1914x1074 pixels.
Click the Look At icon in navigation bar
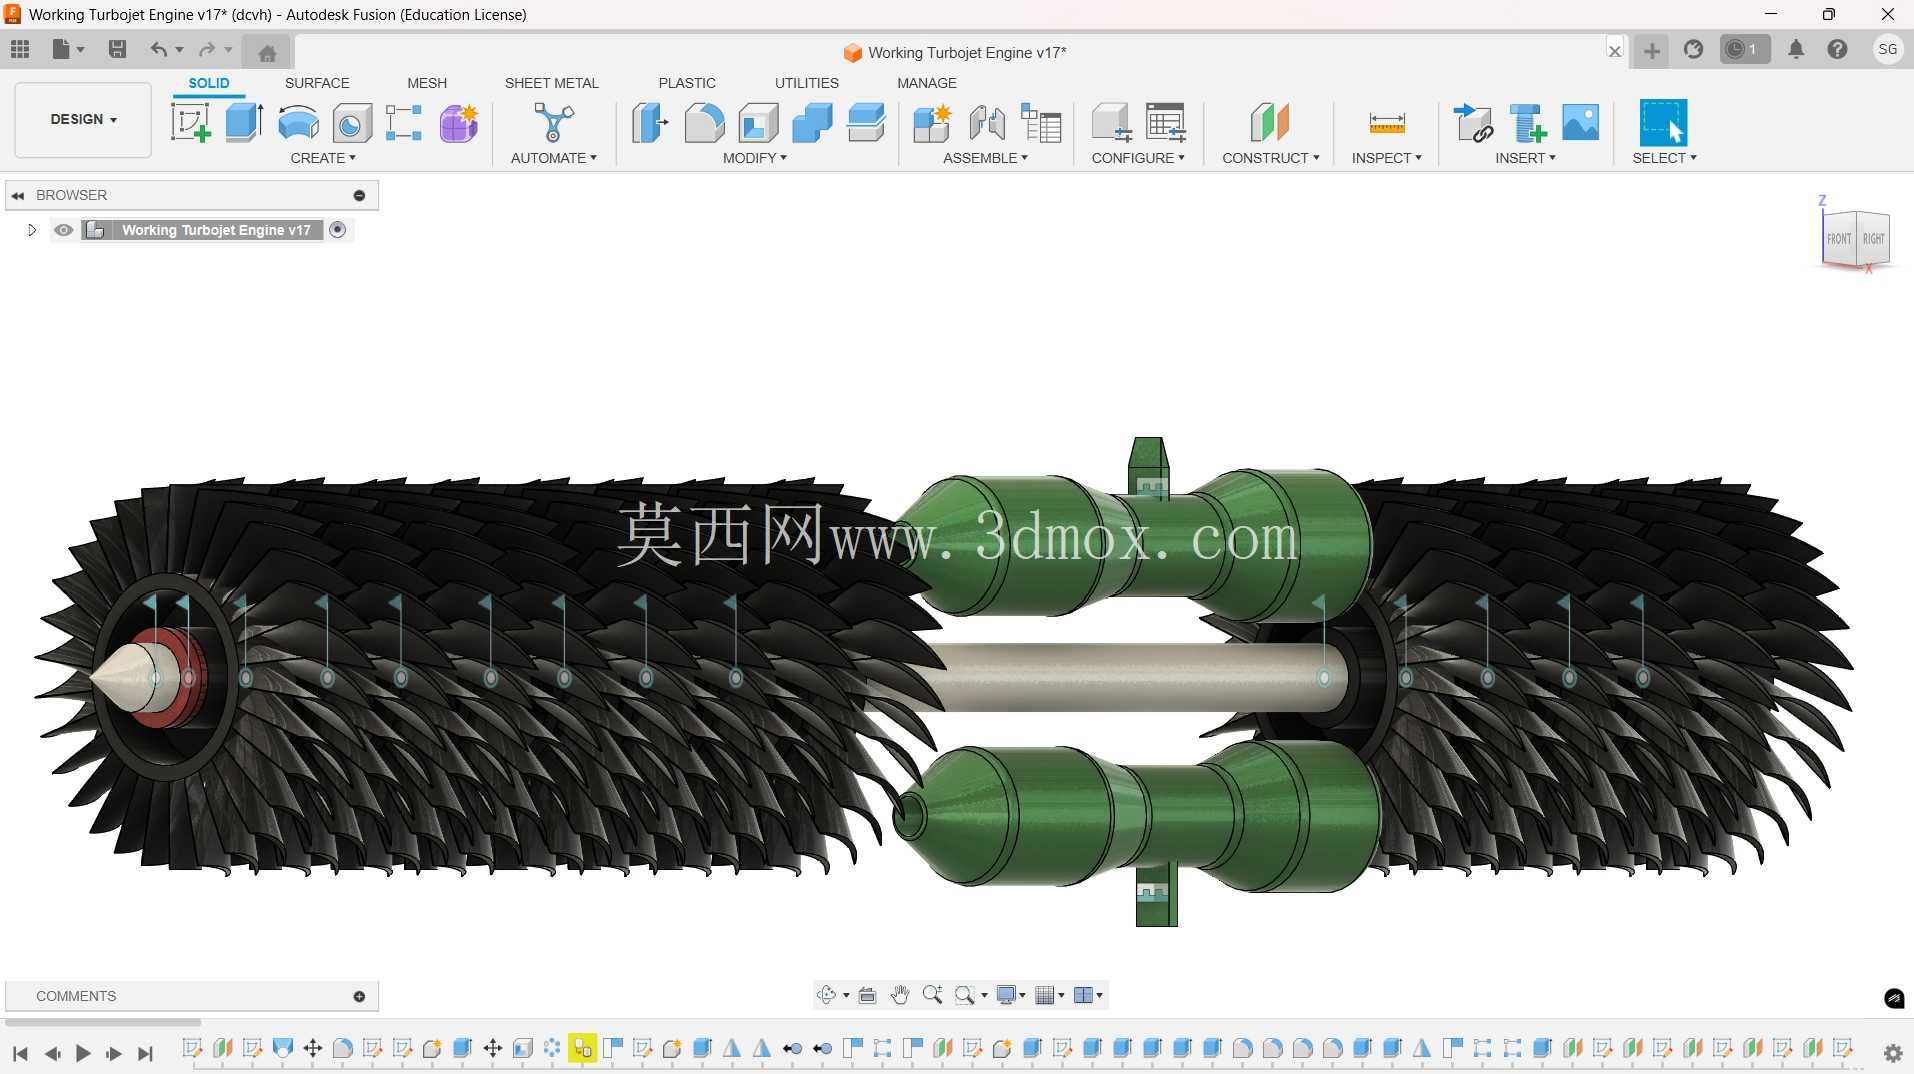click(867, 995)
